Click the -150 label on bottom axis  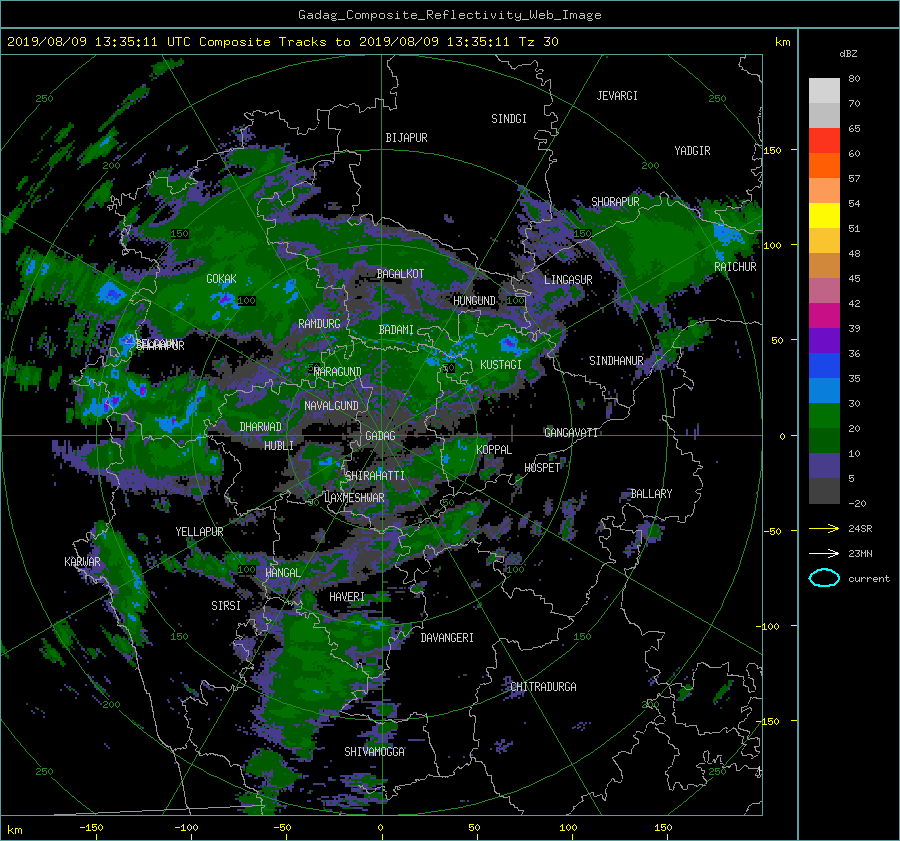coord(91,828)
